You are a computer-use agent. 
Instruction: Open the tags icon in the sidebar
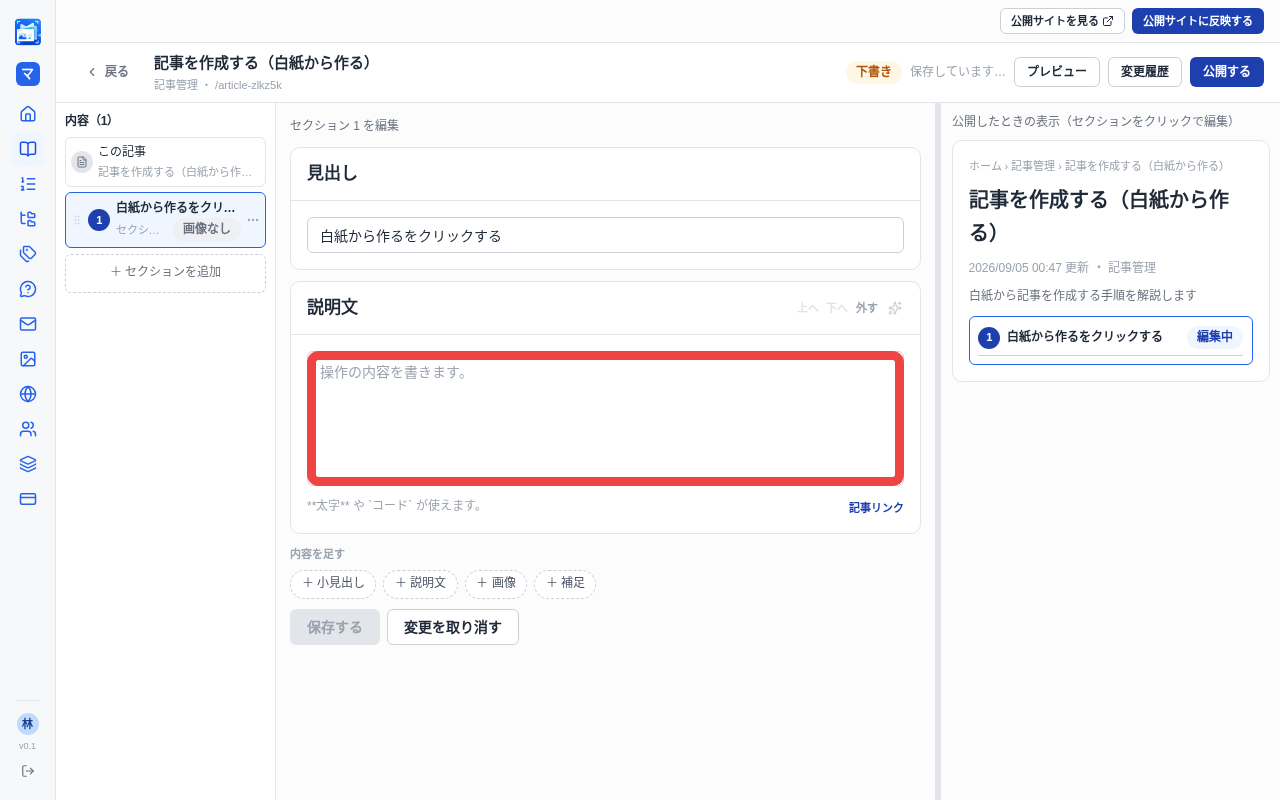point(28,254)
